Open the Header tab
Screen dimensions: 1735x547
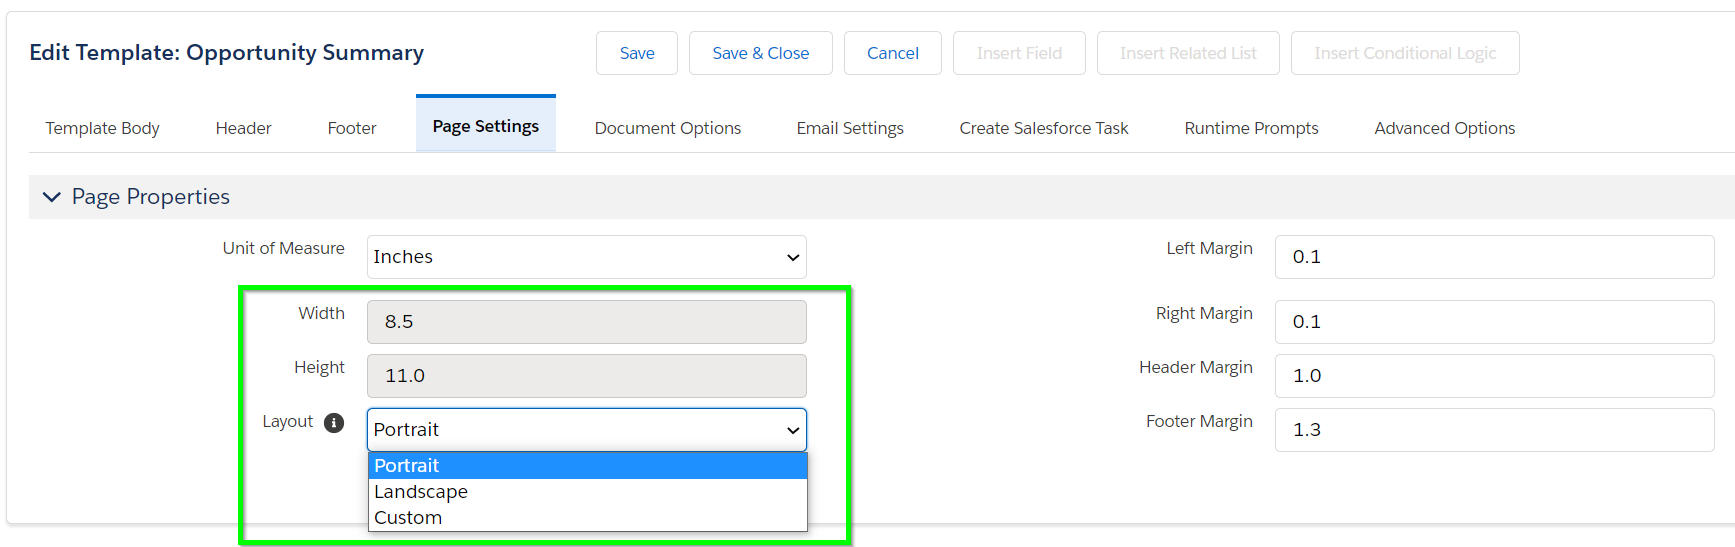243,128
